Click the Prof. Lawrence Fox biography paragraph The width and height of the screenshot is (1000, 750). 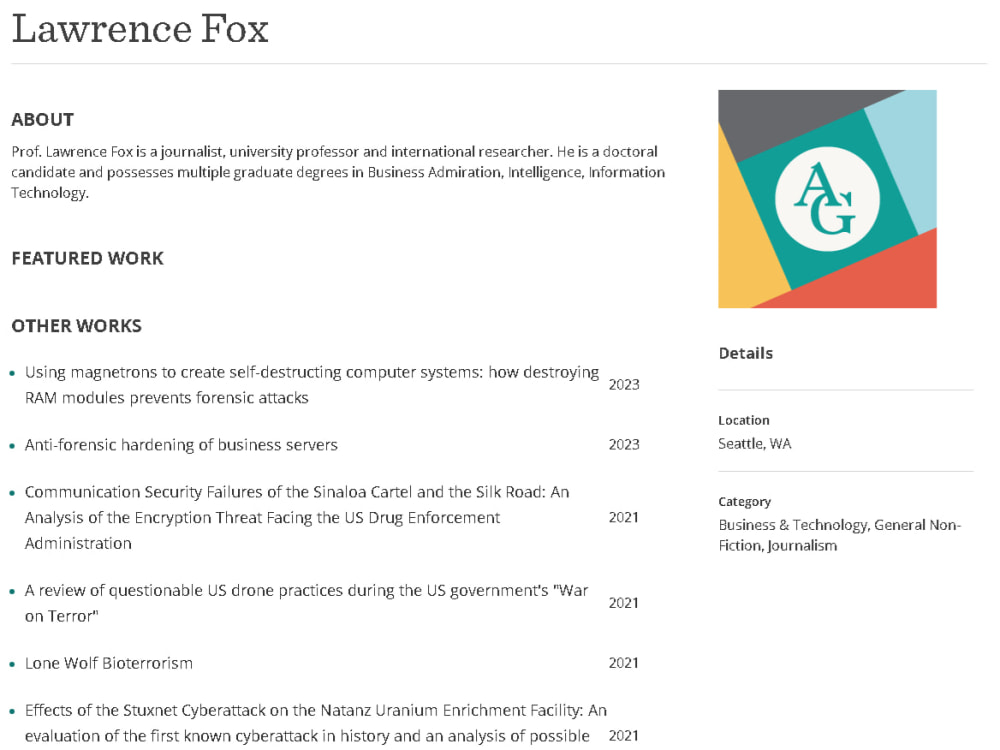(x=338, y=172)
